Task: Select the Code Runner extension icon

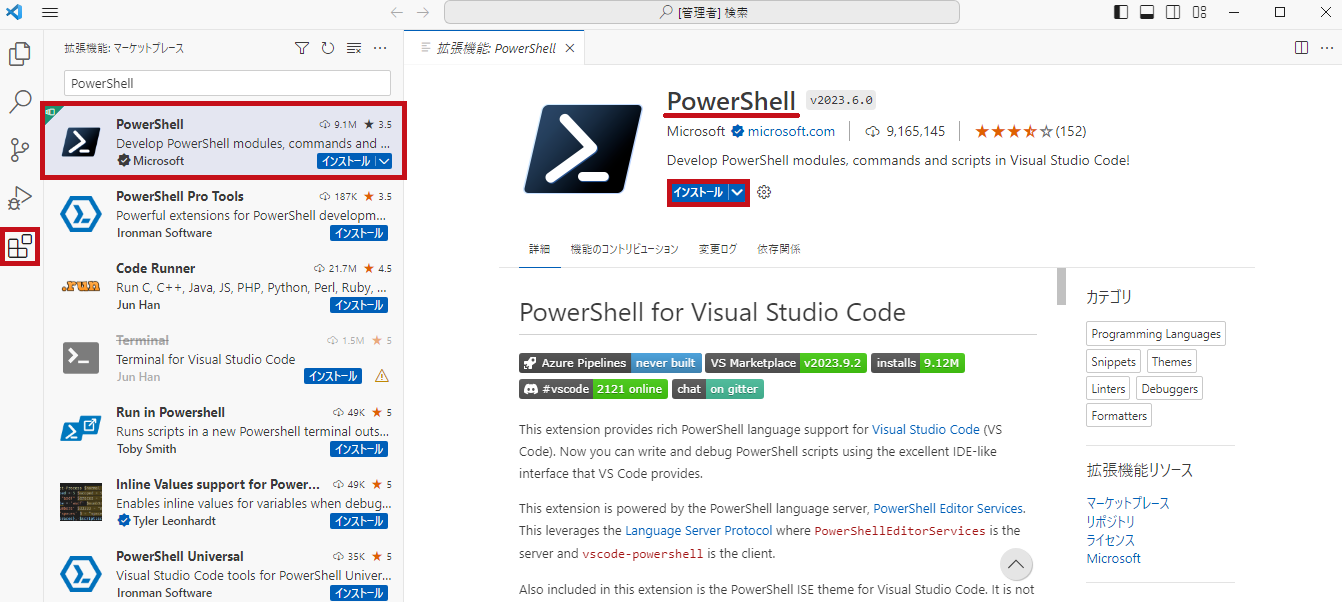Action: pos(81,286)
